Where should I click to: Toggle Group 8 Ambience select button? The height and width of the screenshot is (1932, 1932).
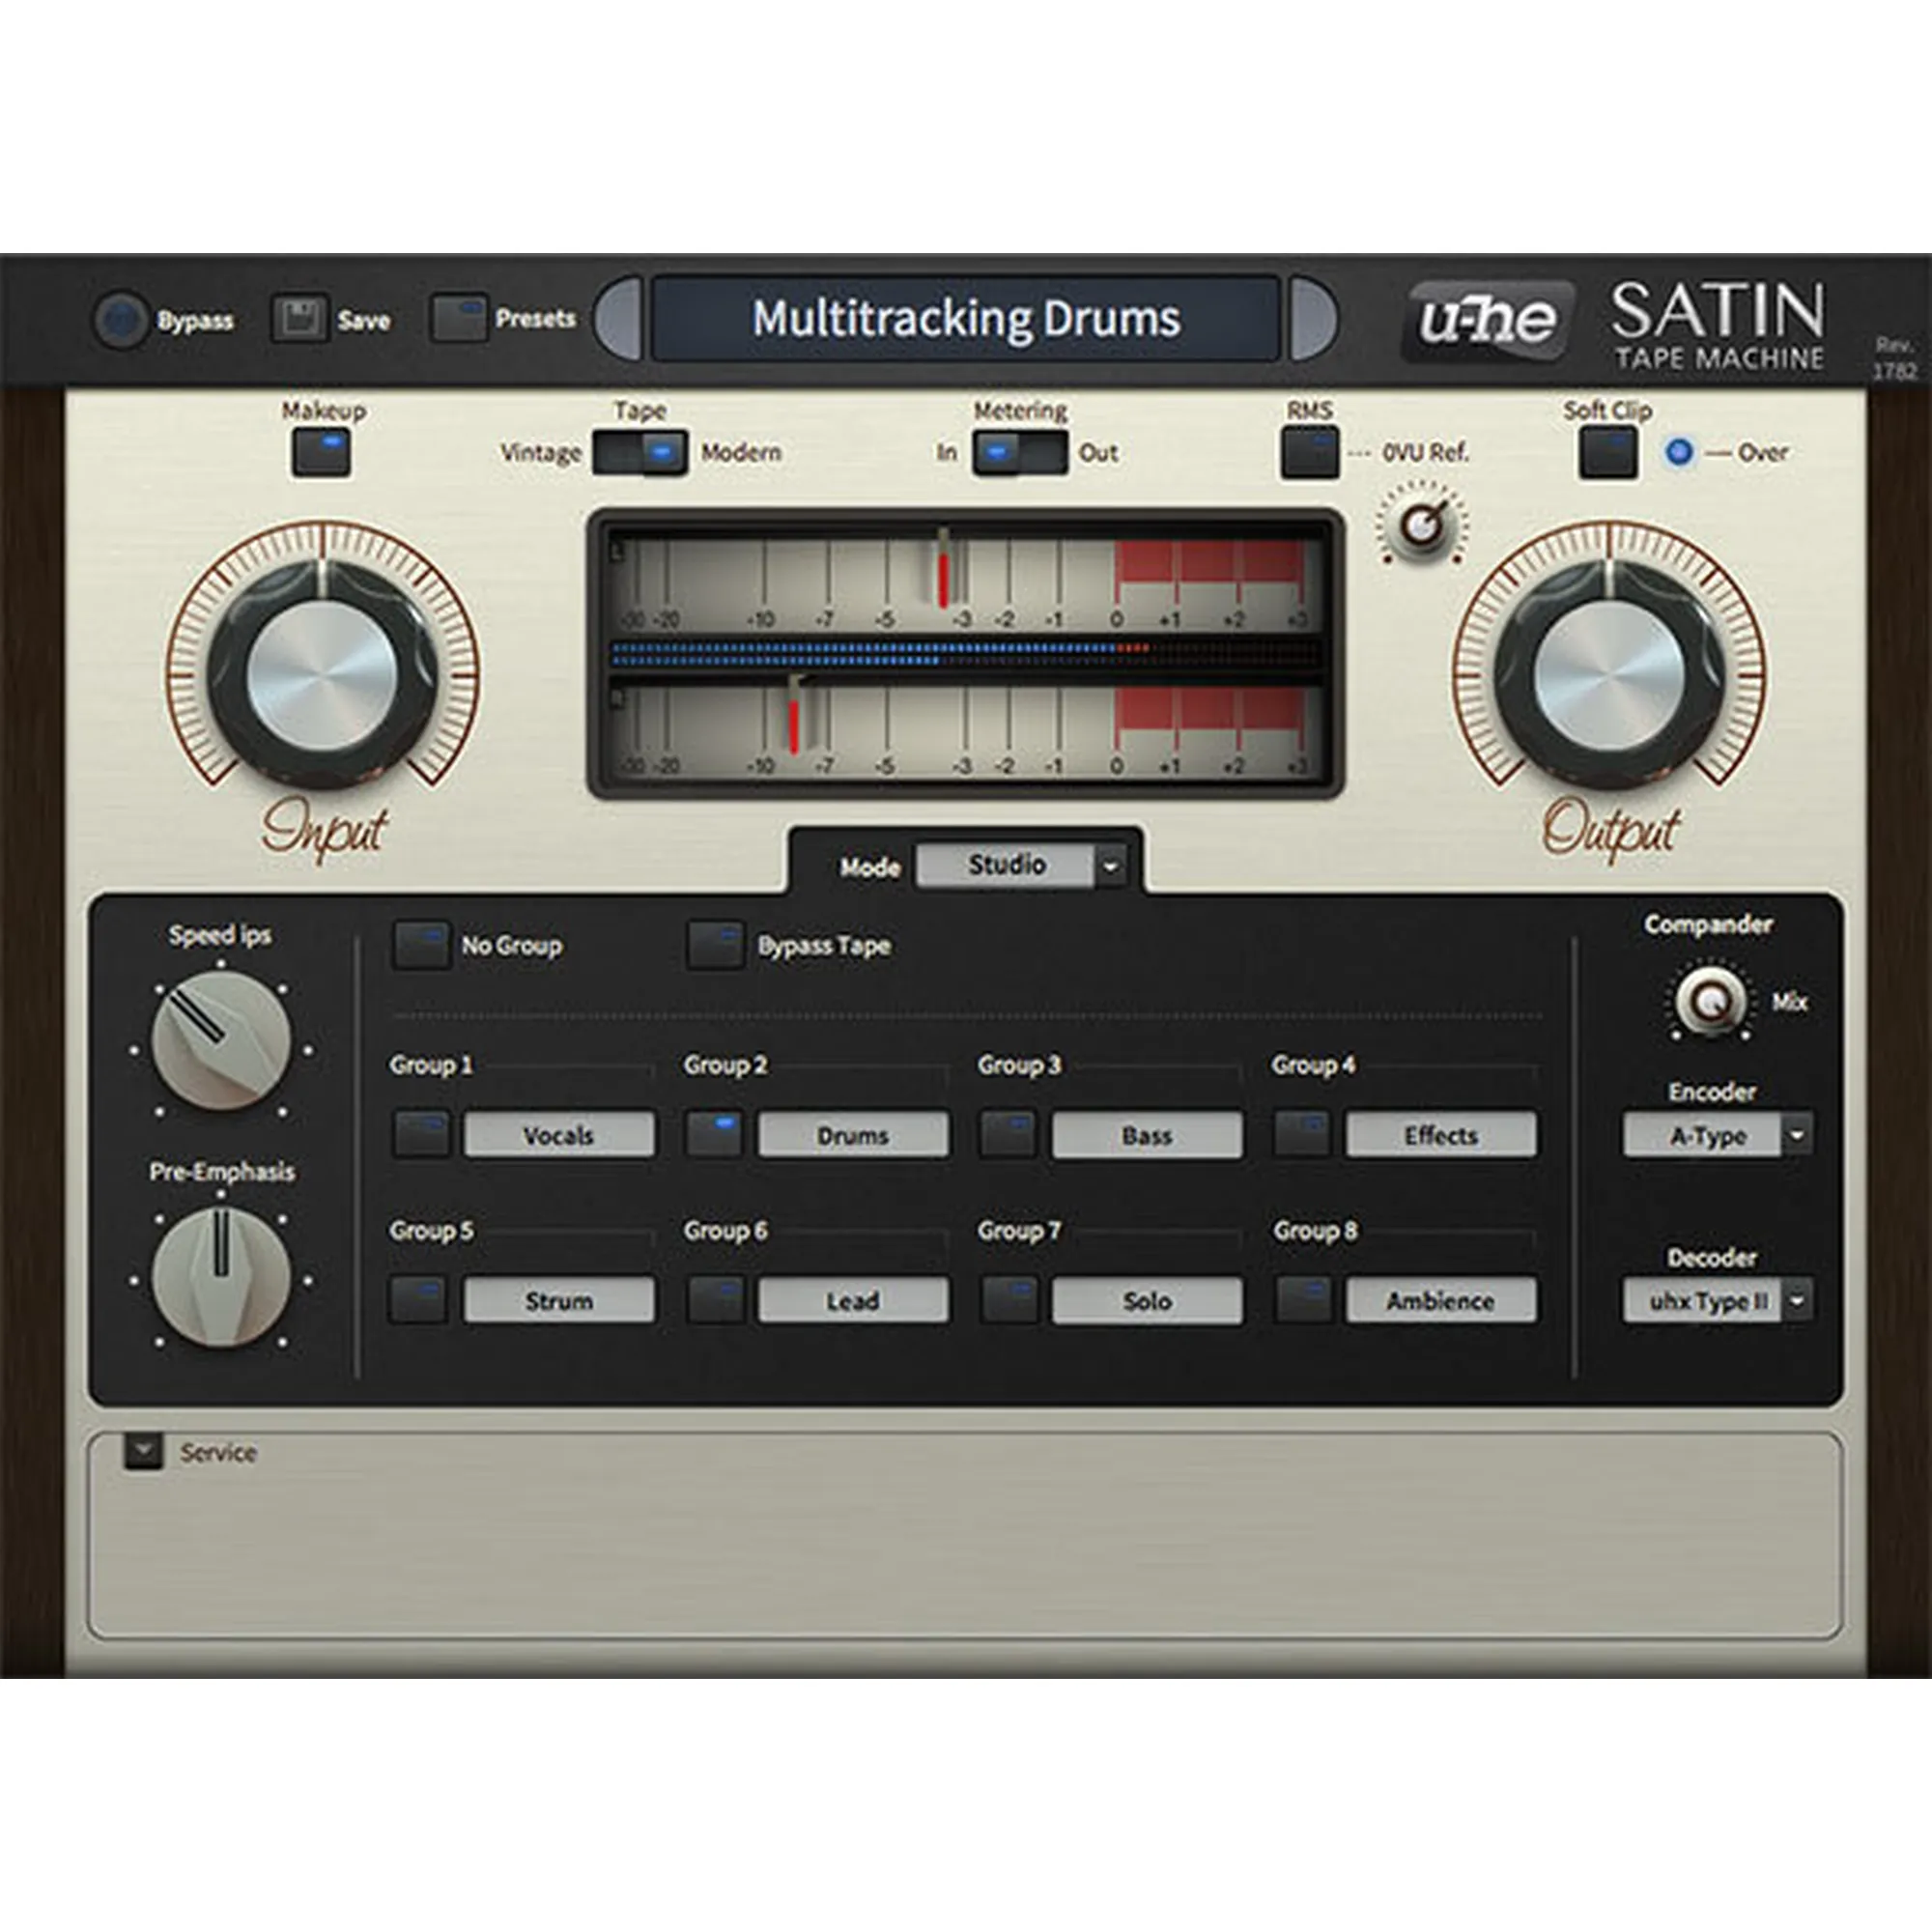click(x=1302, y=1300)
